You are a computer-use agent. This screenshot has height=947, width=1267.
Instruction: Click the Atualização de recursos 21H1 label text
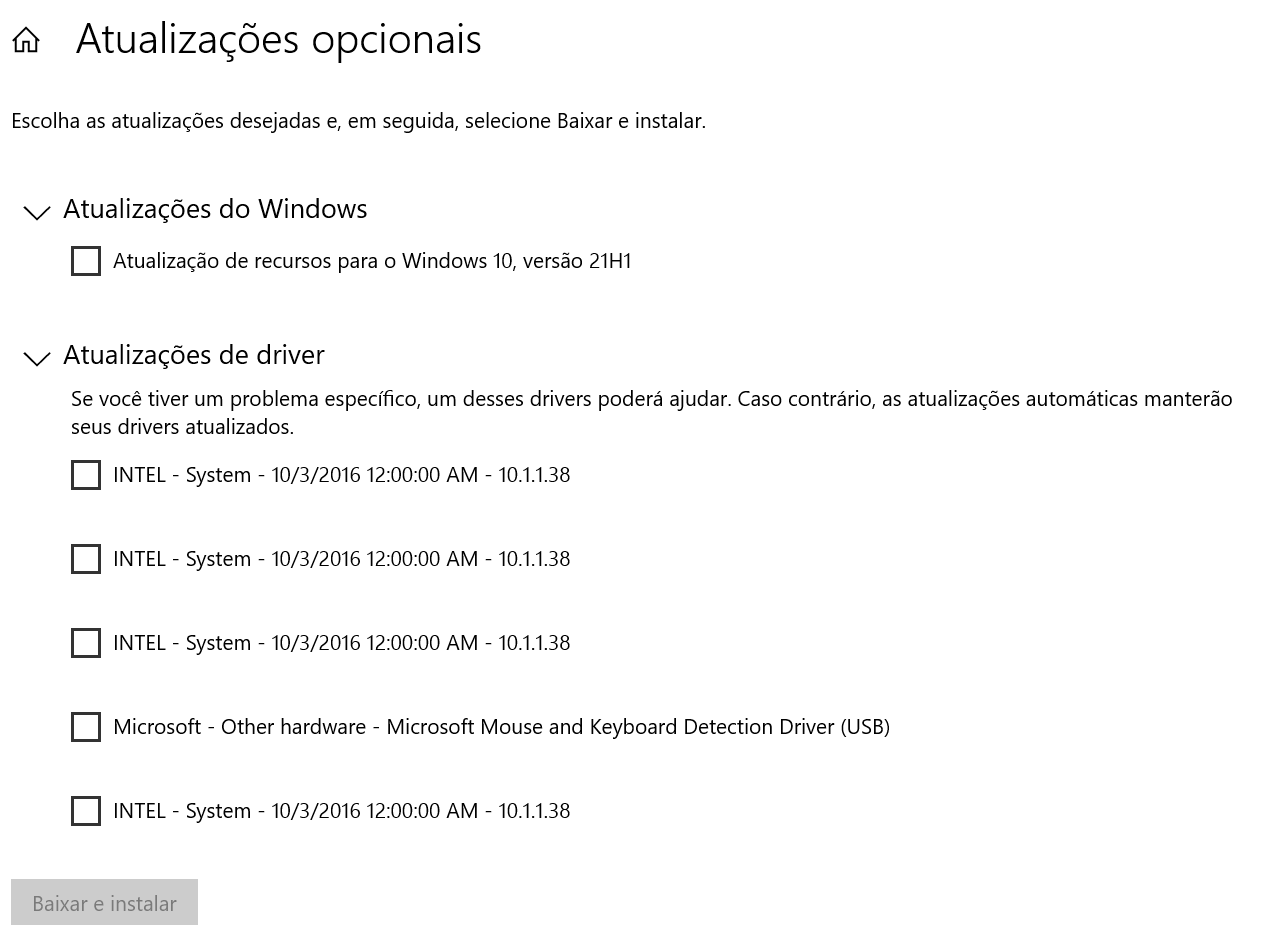[372, 261]
